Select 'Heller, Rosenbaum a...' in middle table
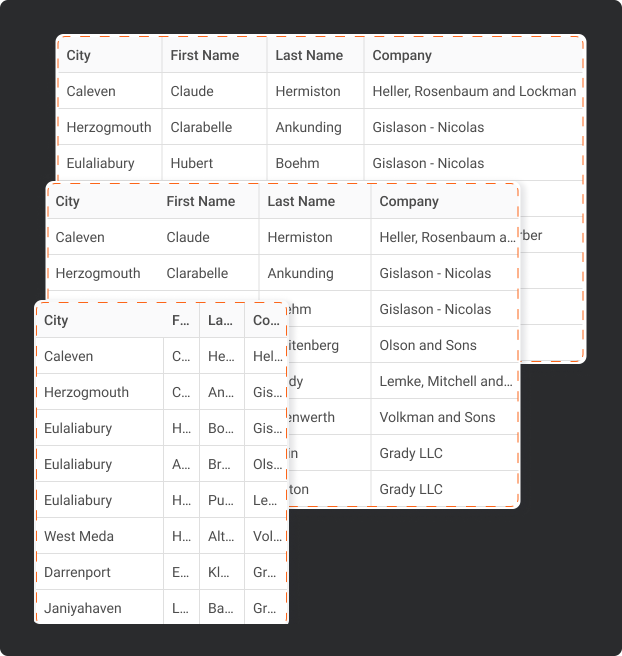Image resolution: width=622 pixels, height=656 pixels. coord(447,237)
